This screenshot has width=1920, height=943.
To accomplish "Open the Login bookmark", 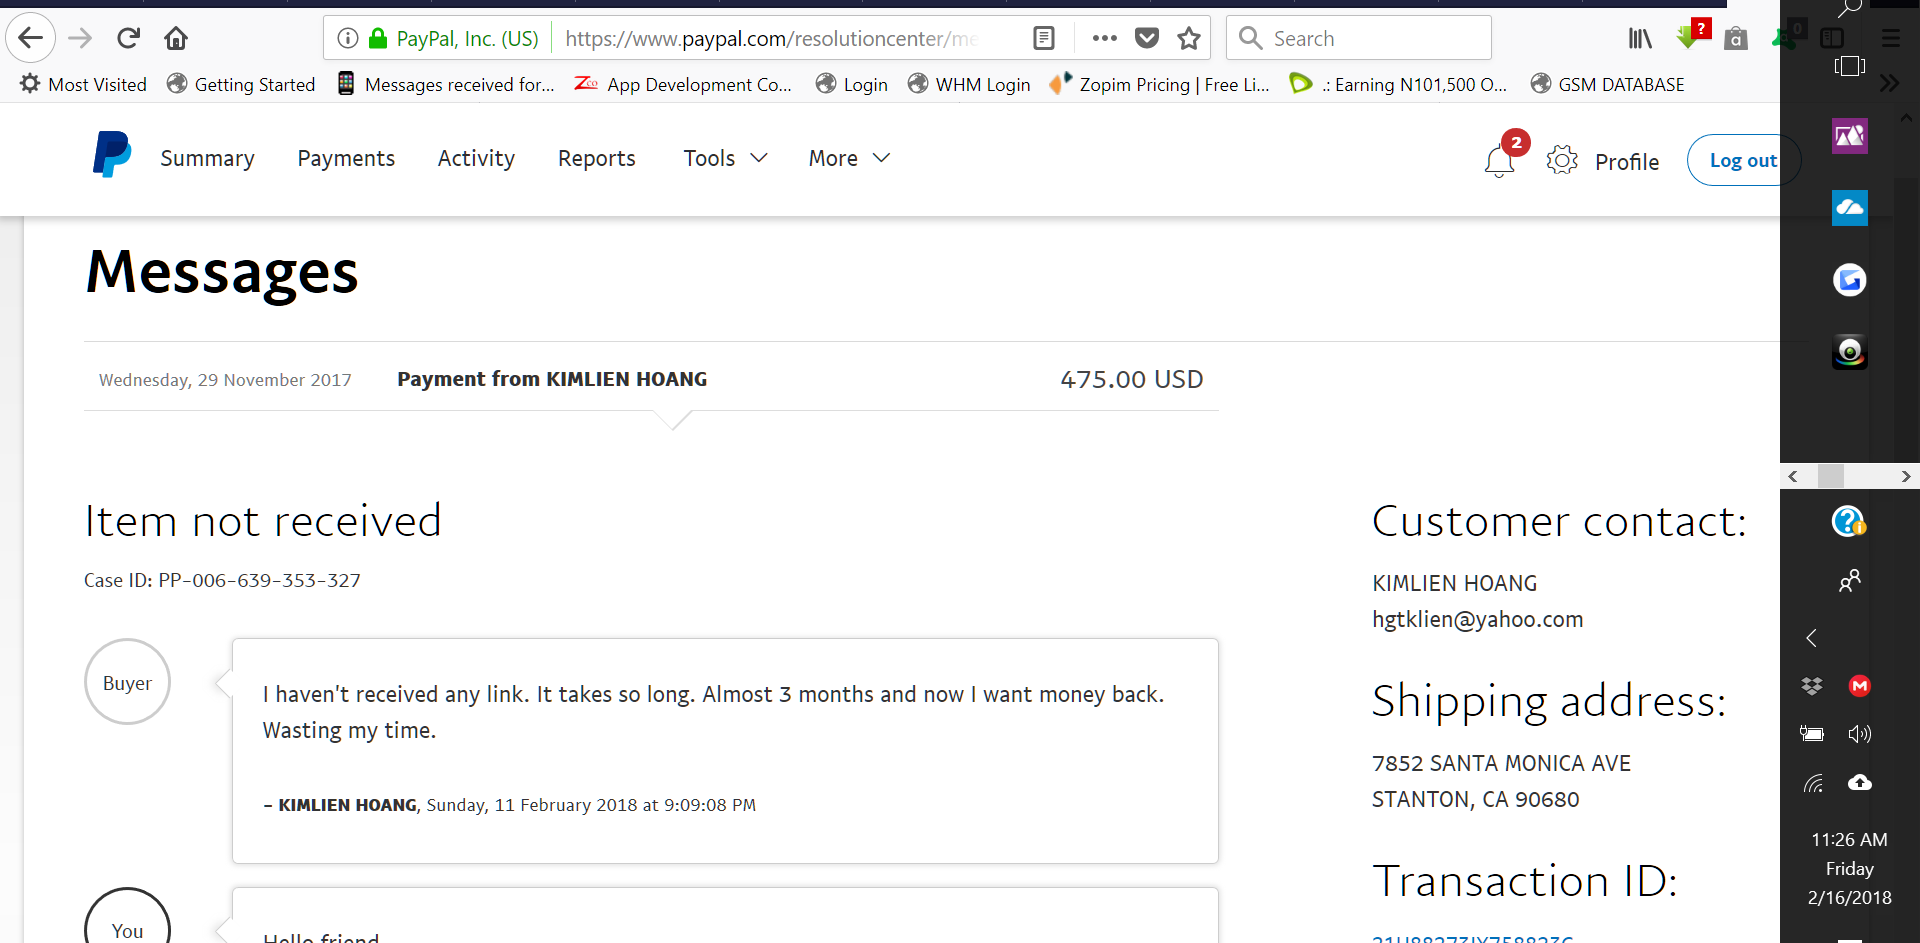I will (851, 84).
